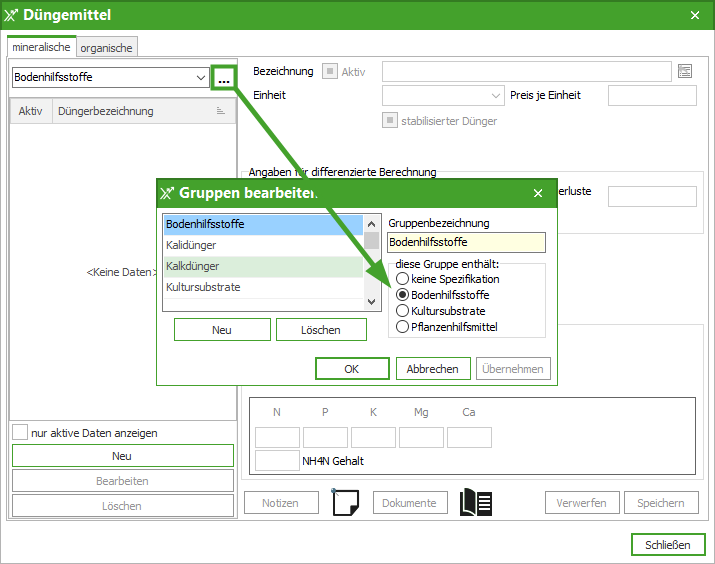
Task: Select Kalkdünger in the group list
Action: pyautogui.click(x=263, y=266)
